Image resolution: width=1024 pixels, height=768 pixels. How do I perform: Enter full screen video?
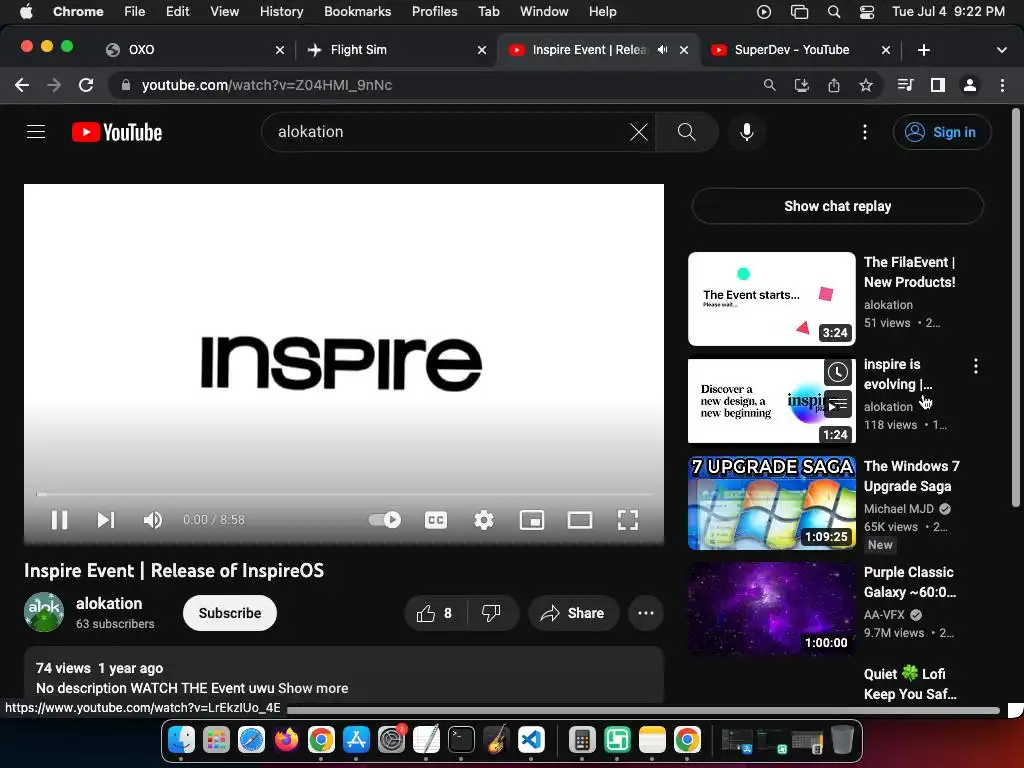pyautogui.click(x=628, y=520)
